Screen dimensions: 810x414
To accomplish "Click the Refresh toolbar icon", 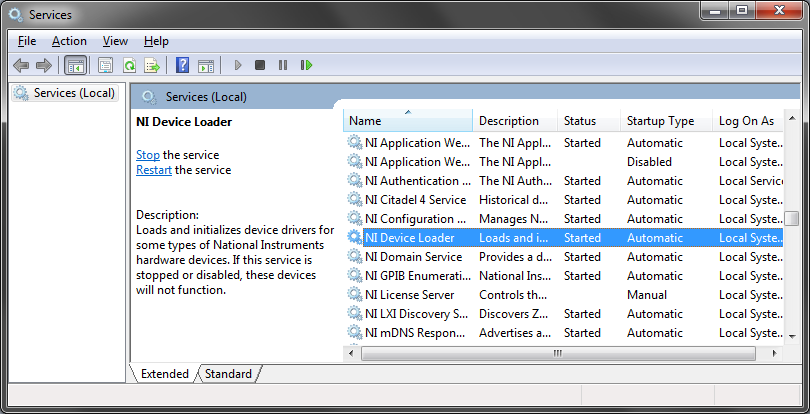I will pos(129,65).
